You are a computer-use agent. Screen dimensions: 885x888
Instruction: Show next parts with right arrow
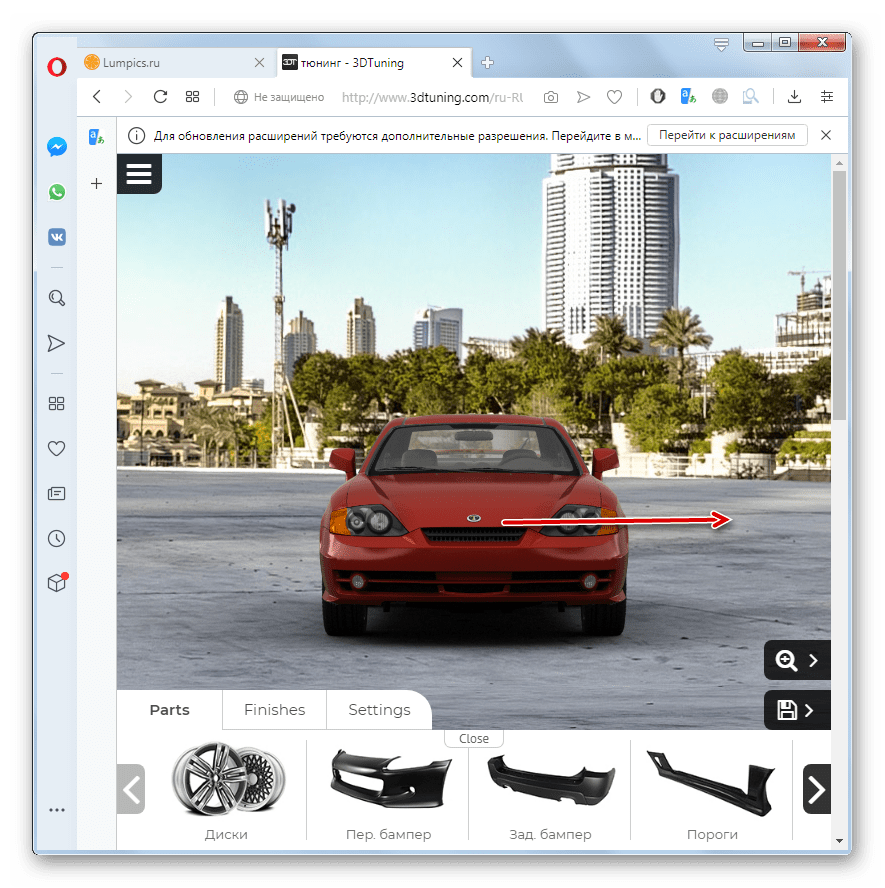[816, 789]
